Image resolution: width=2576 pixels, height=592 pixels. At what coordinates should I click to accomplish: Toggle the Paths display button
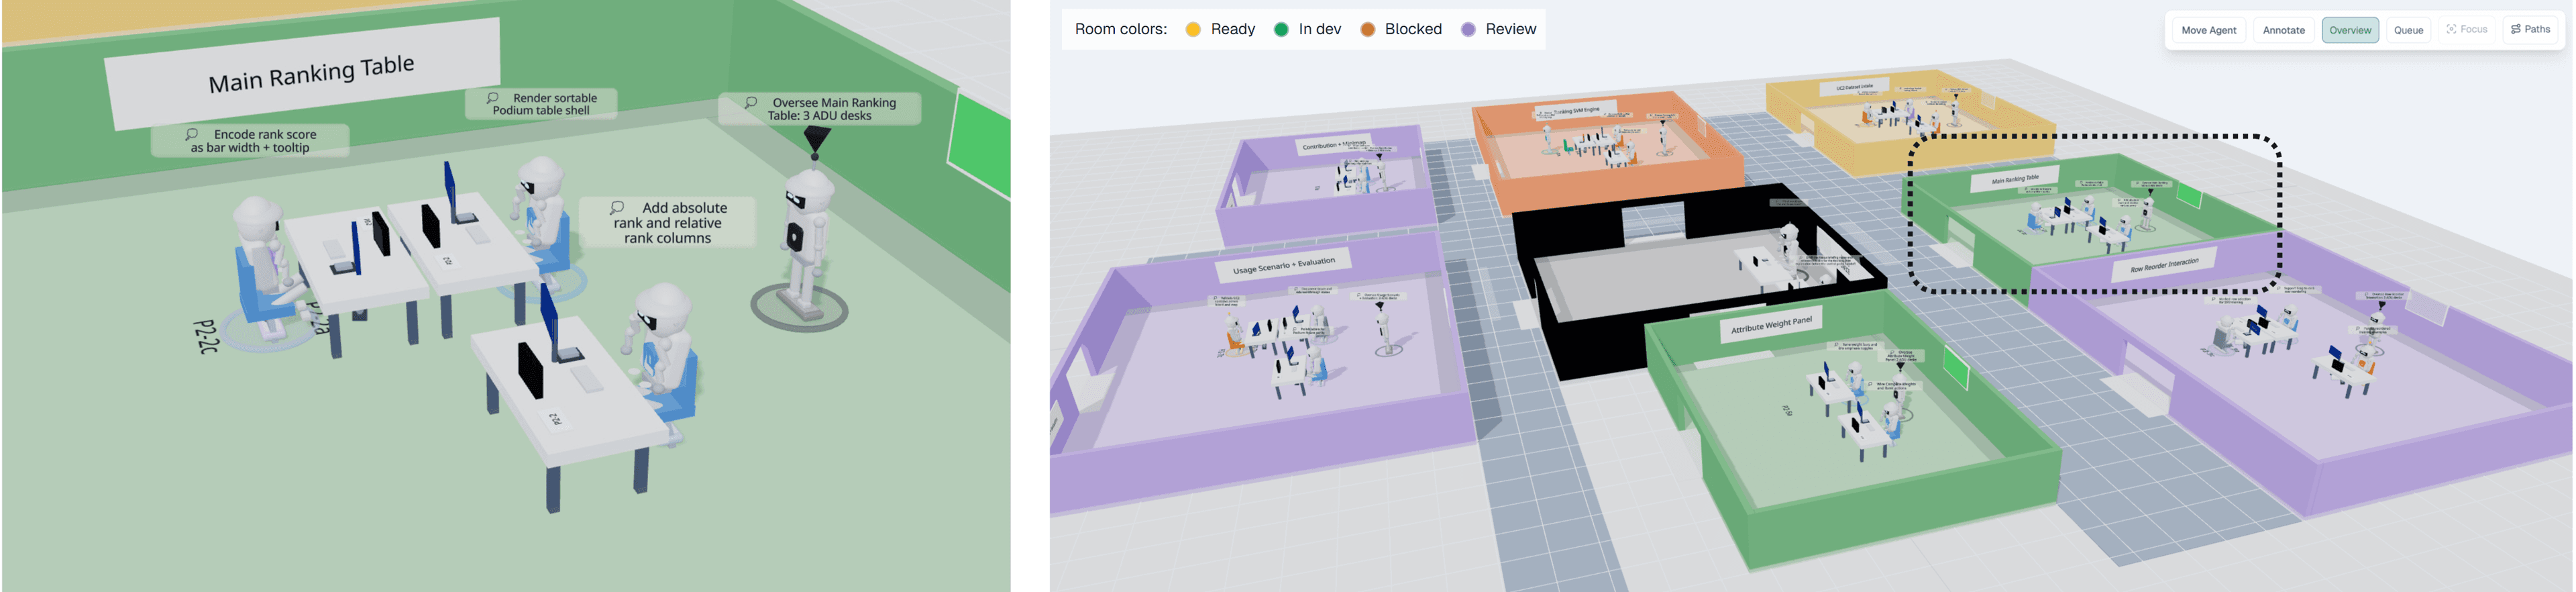[2531, 29]
